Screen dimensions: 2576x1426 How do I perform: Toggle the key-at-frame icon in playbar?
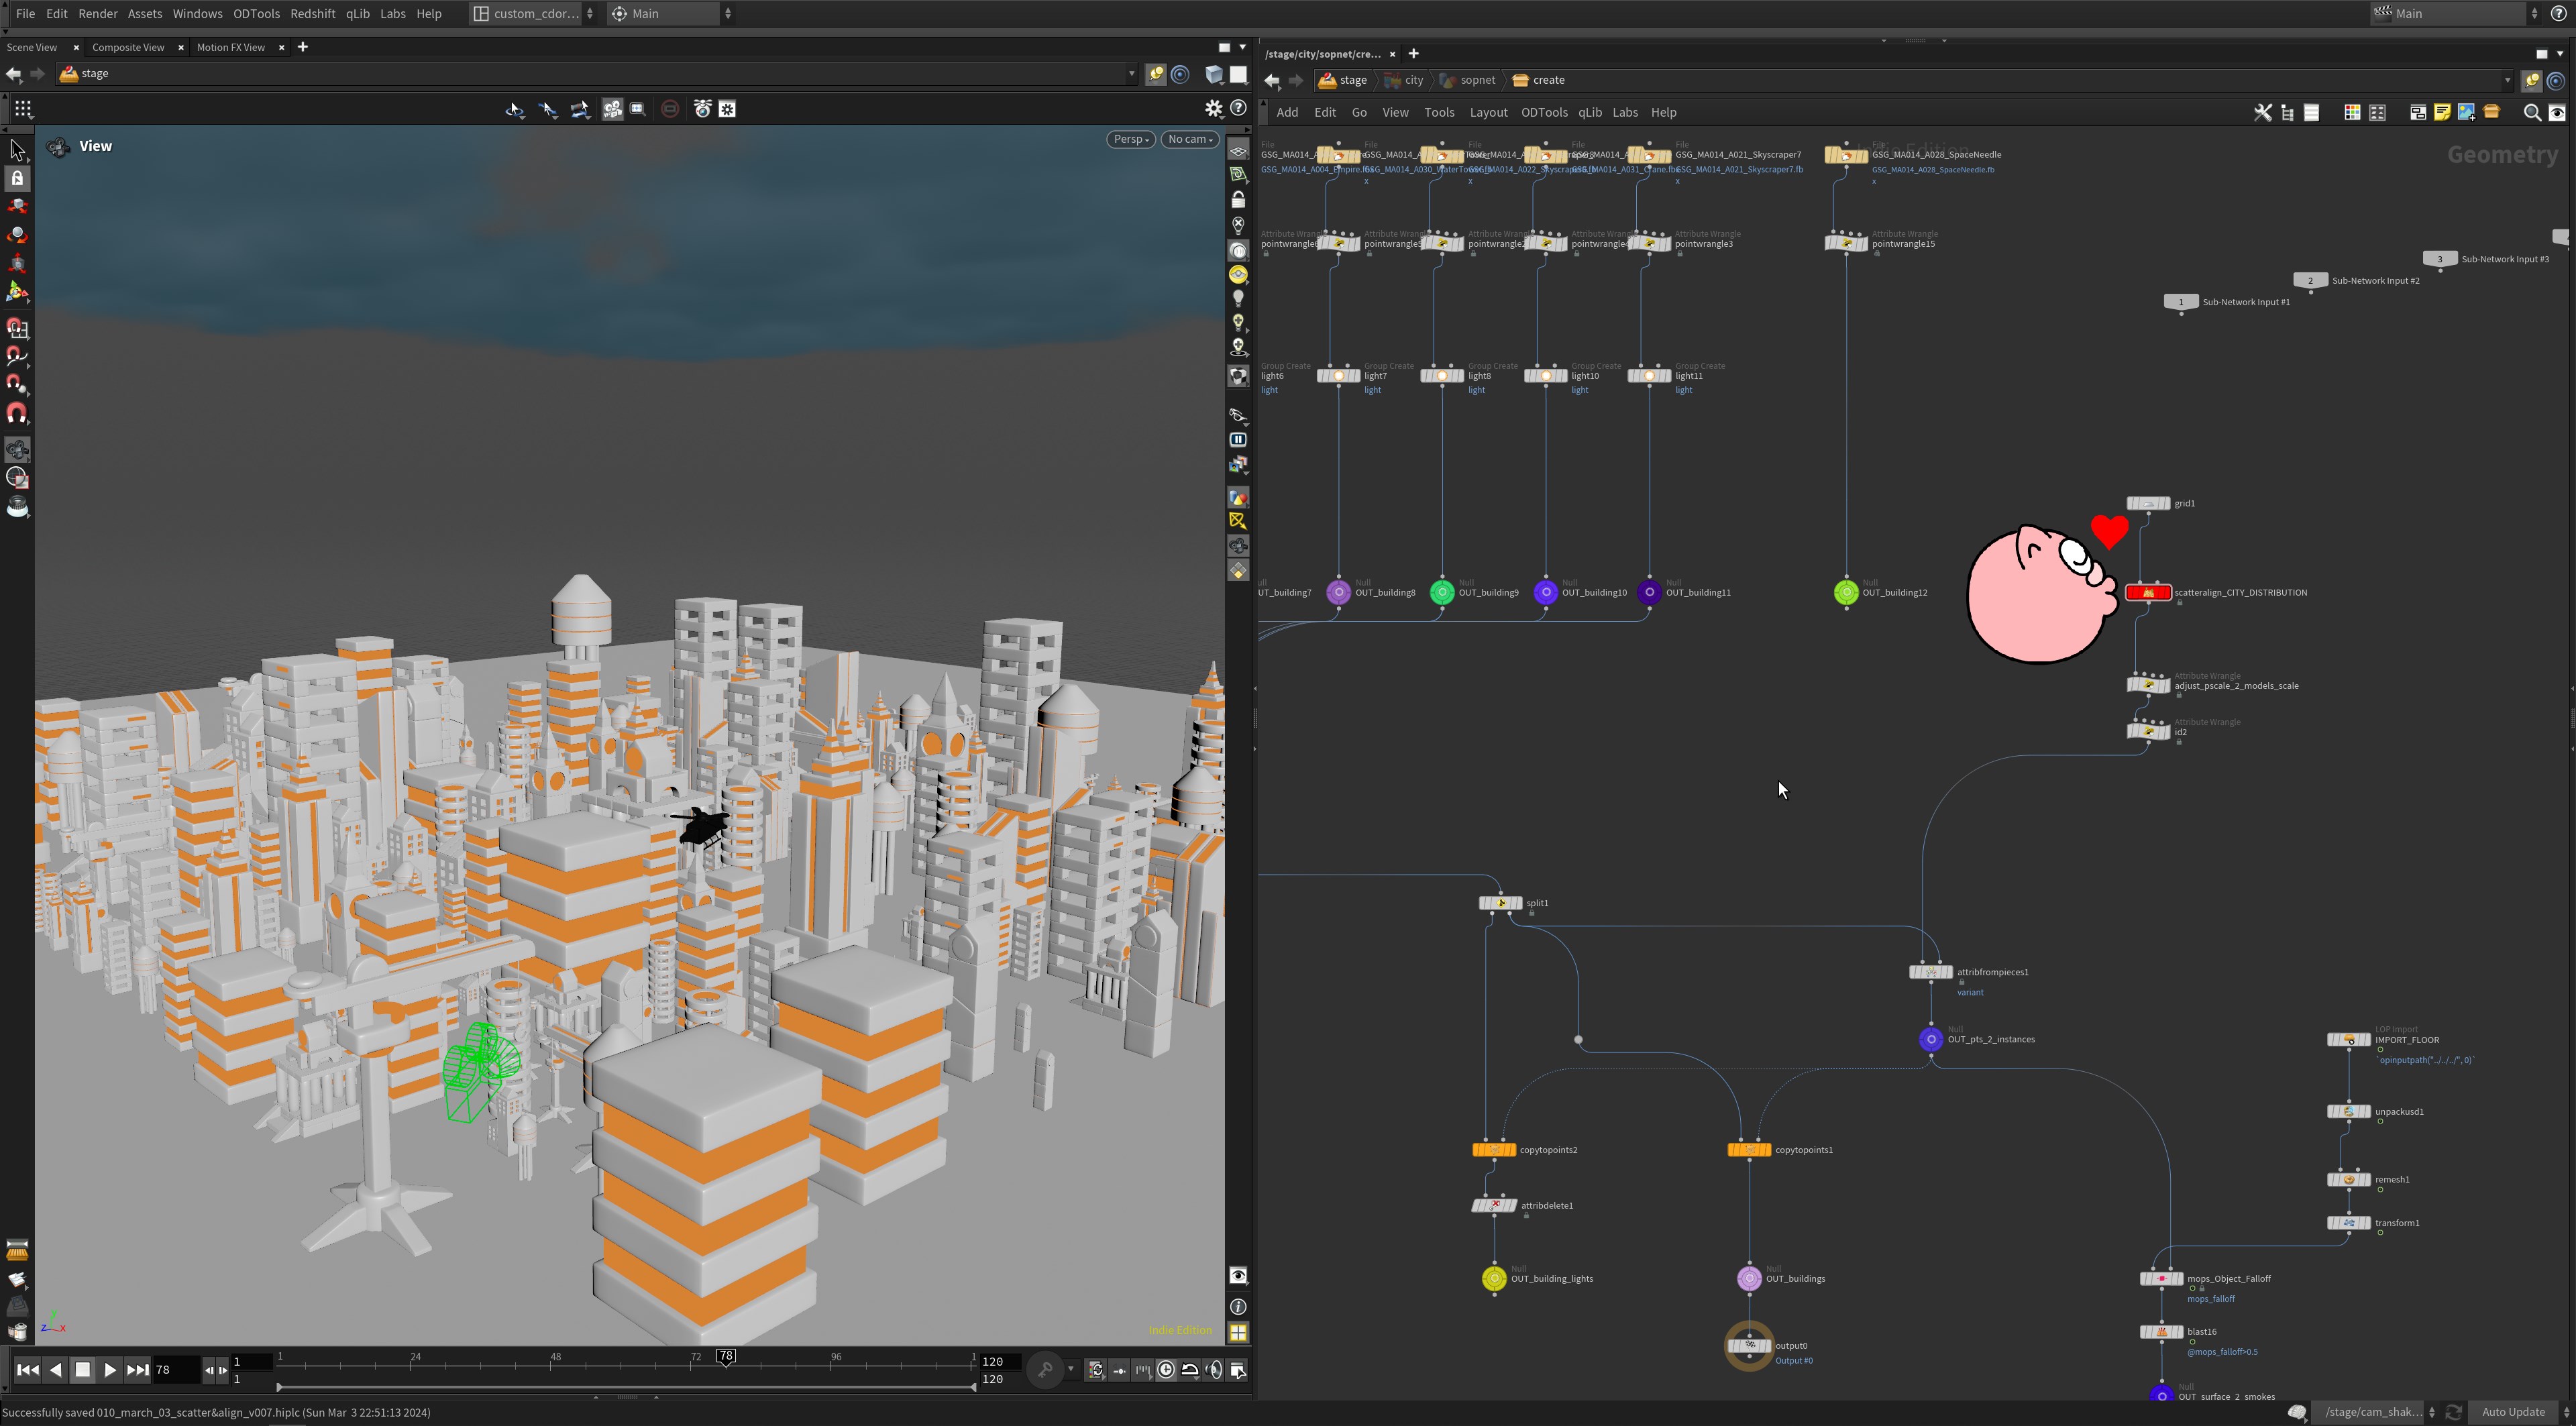[1045, 1370]
